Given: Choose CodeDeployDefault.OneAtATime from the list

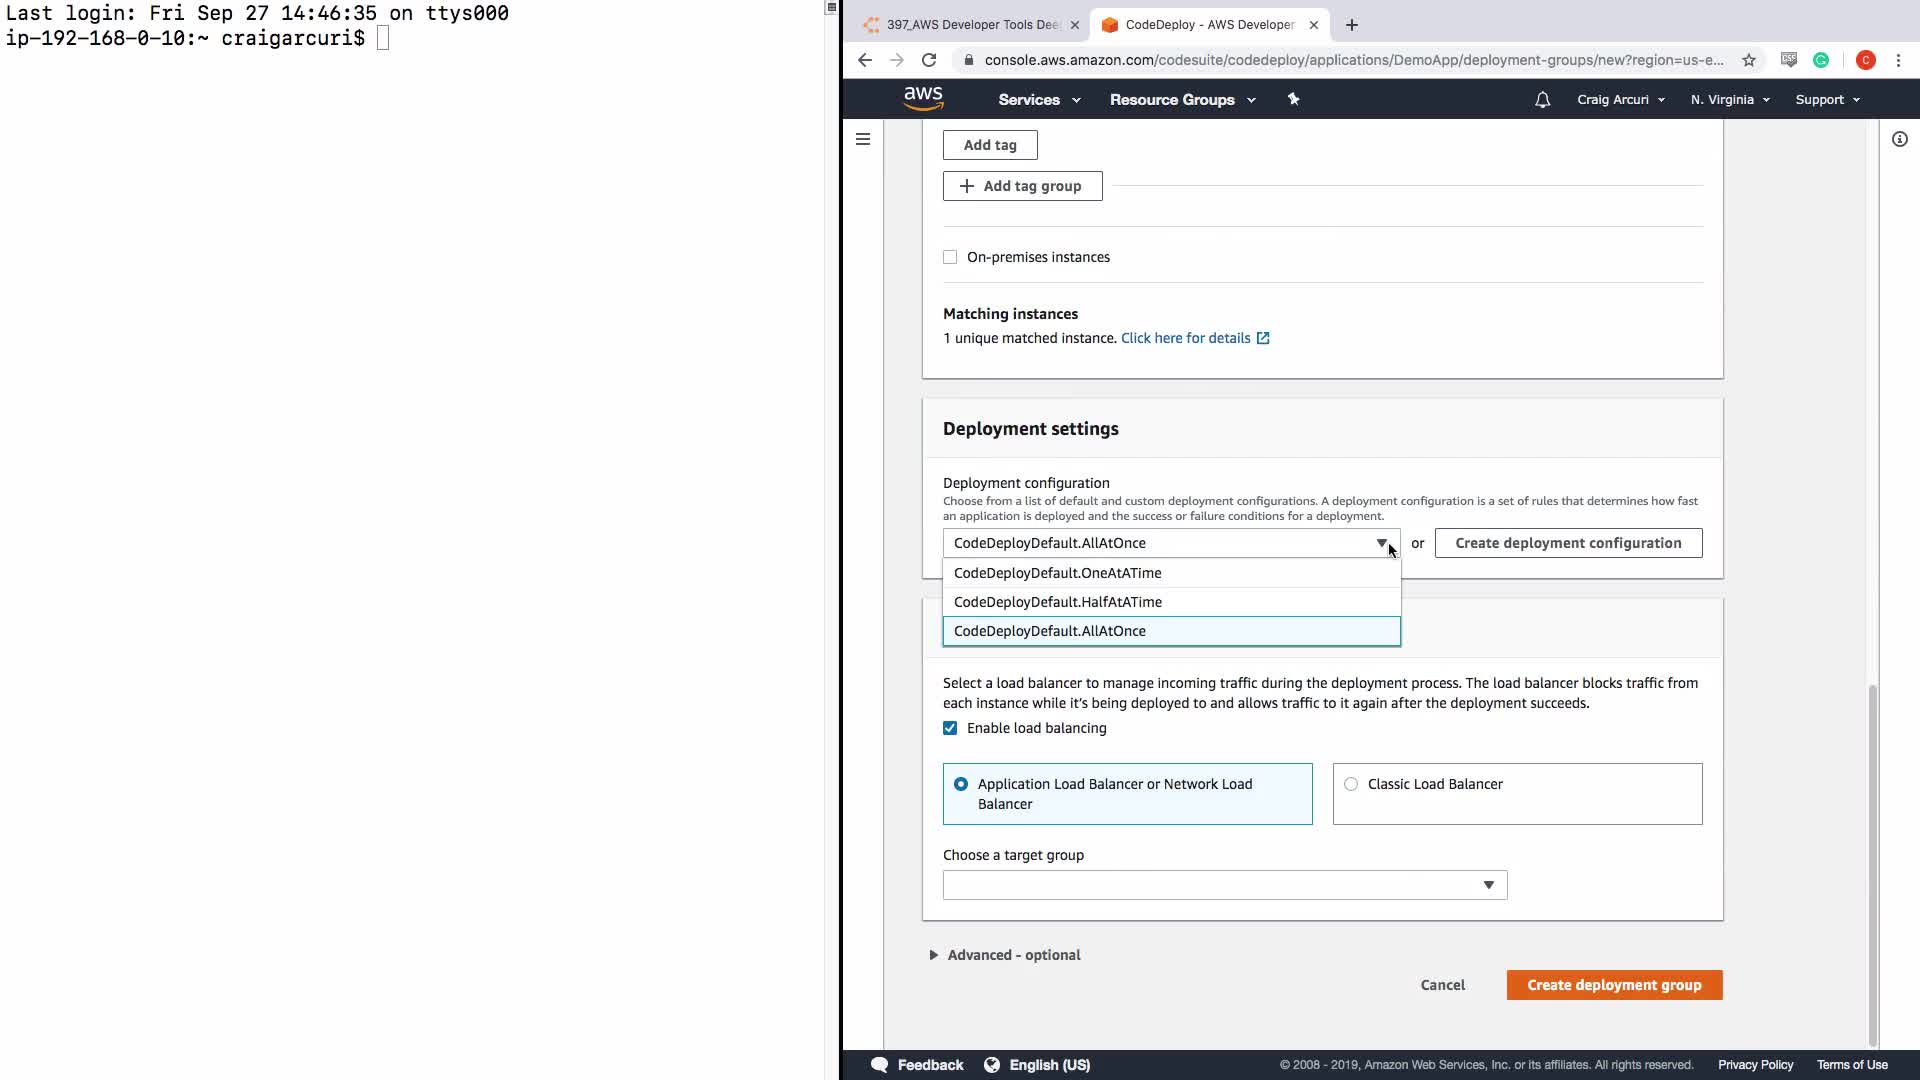Looking at the screenshot, I should tap(1057, 573).
